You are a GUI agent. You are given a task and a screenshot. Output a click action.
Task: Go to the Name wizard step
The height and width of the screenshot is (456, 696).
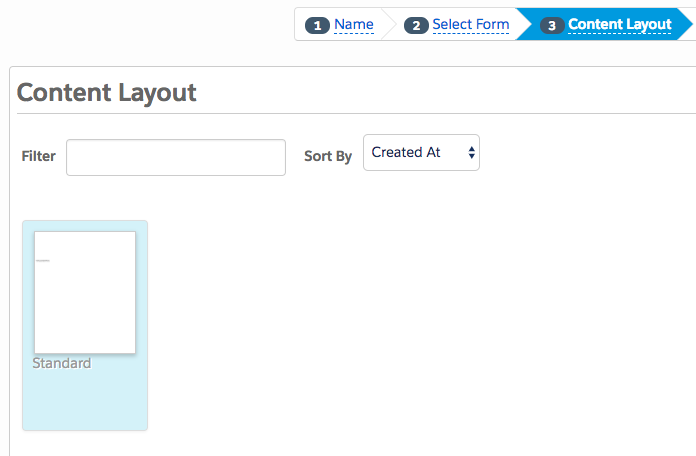point(353,24)
